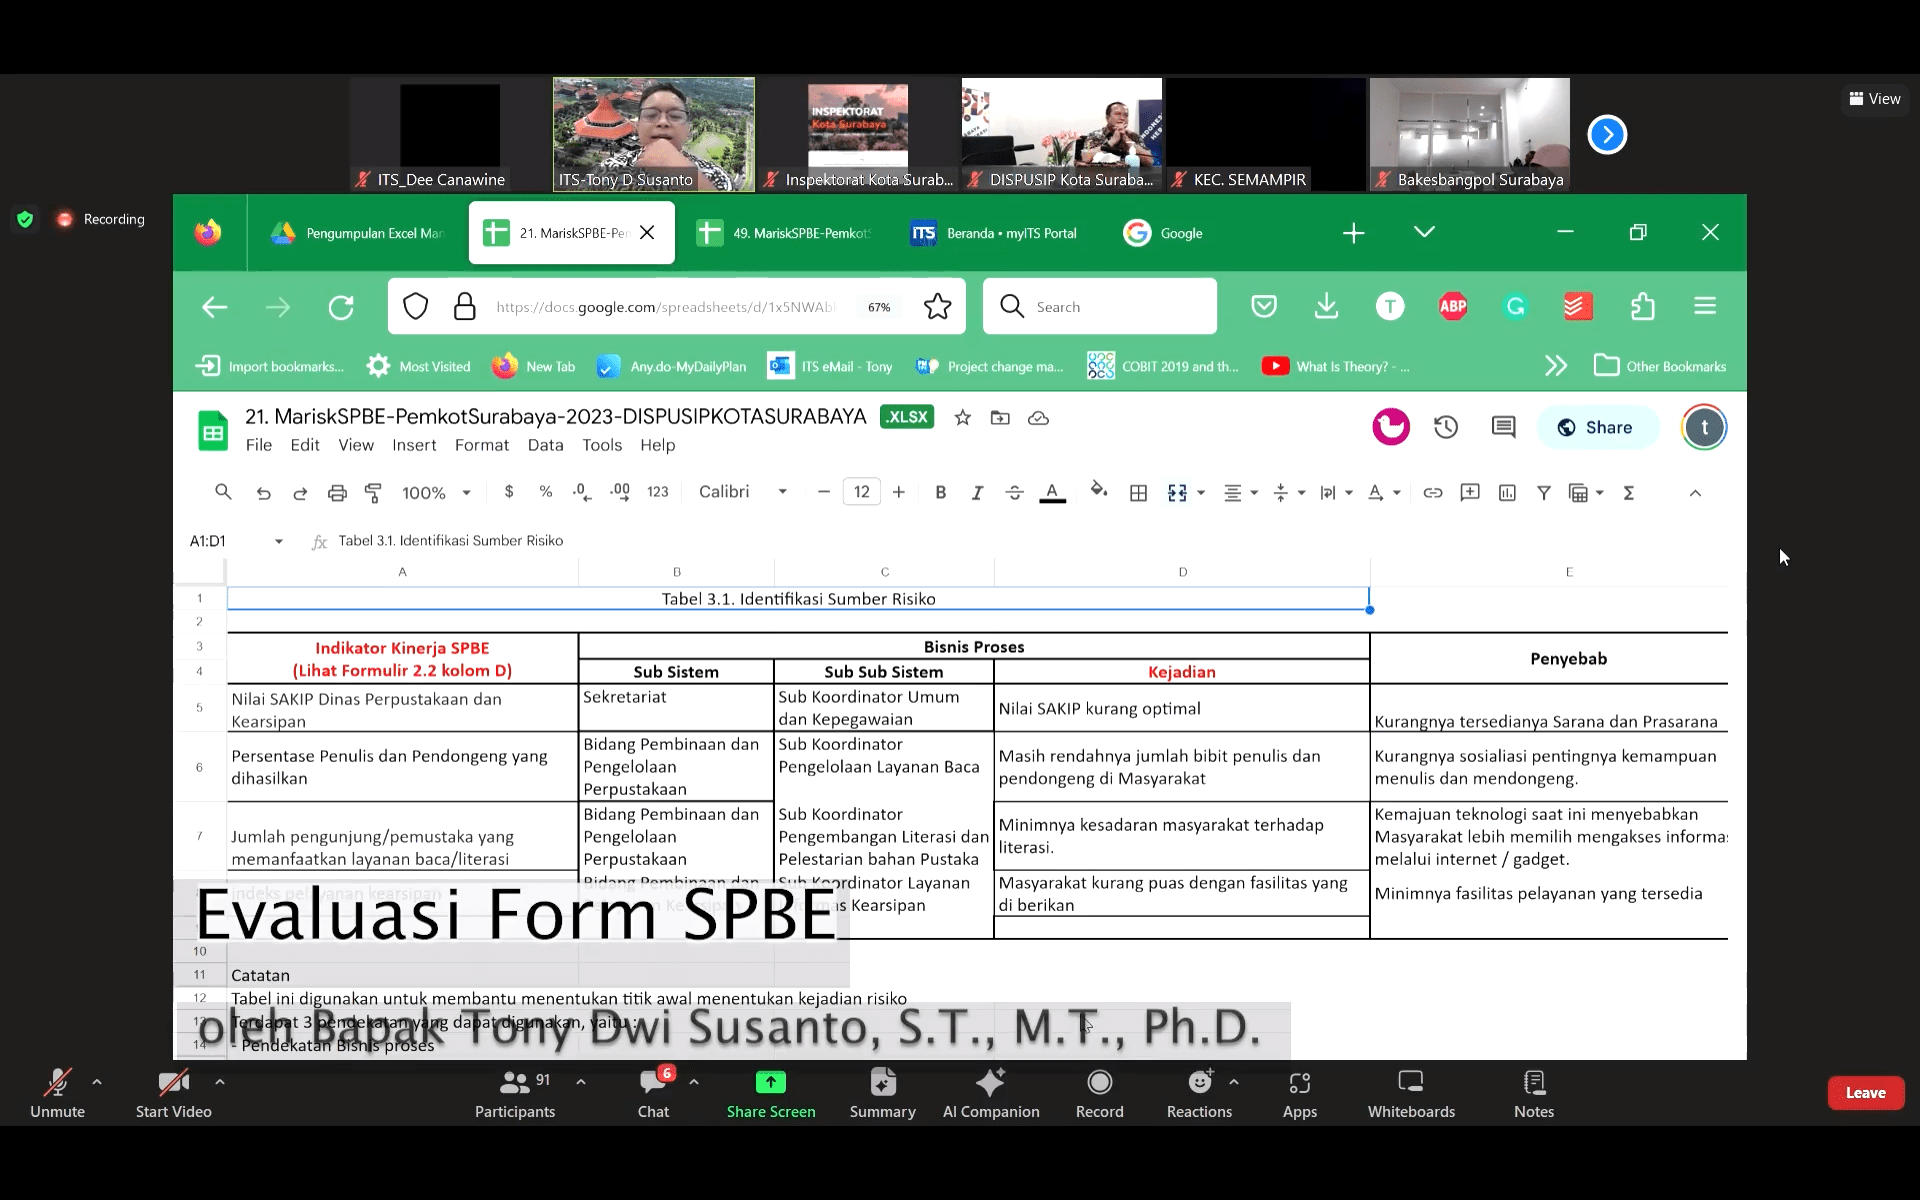
Task: Click the Recording indicator
Action: [102, 219]
